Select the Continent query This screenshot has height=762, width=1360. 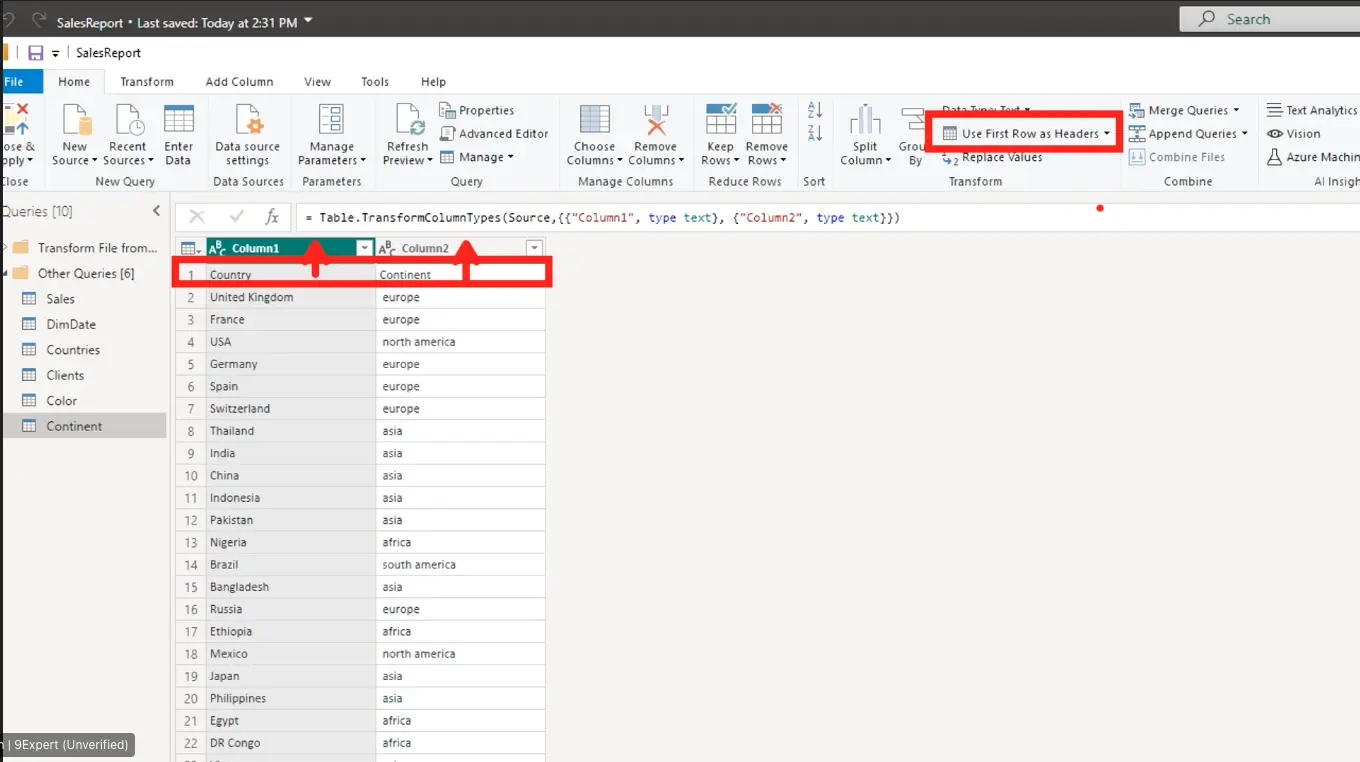[x=84, y=426]
